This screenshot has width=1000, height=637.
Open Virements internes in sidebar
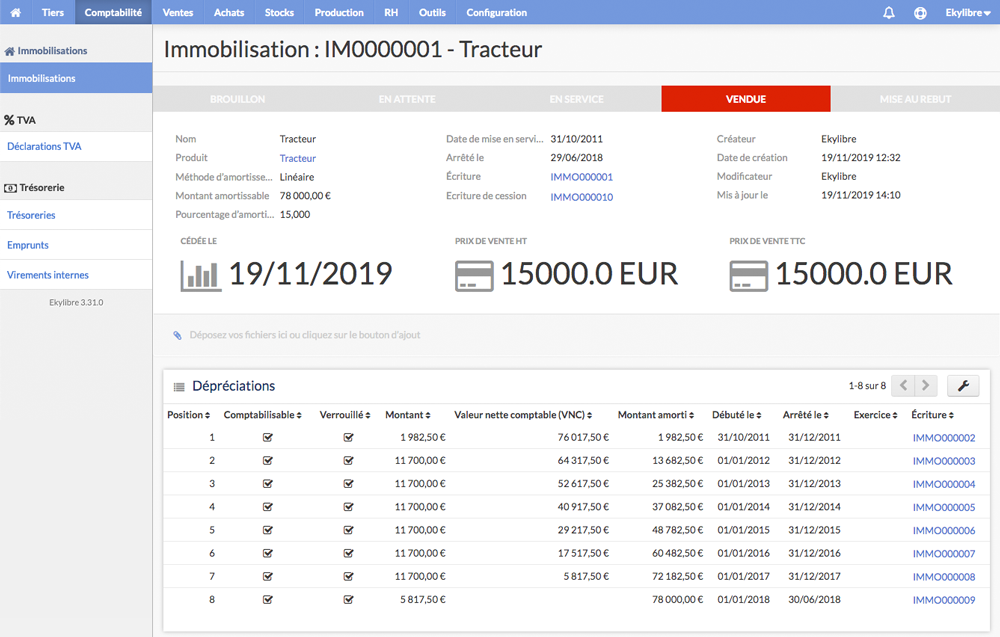pyautogui.click(x=76, y=275)
